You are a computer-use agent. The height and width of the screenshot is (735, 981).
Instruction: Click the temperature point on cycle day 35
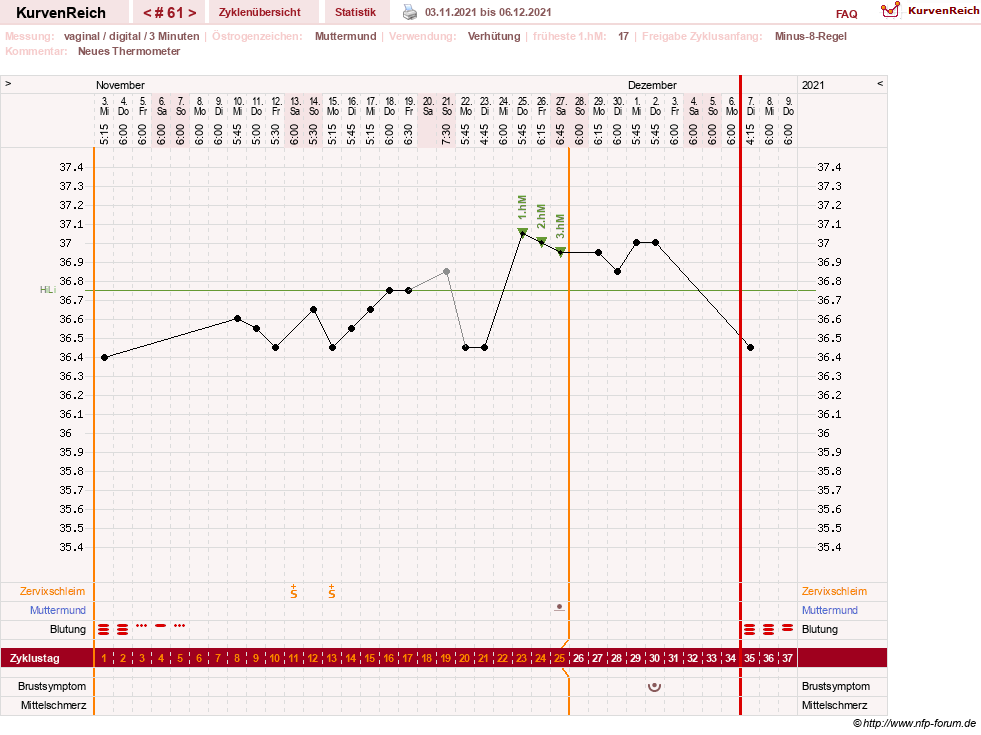click(x=750, y=347)
